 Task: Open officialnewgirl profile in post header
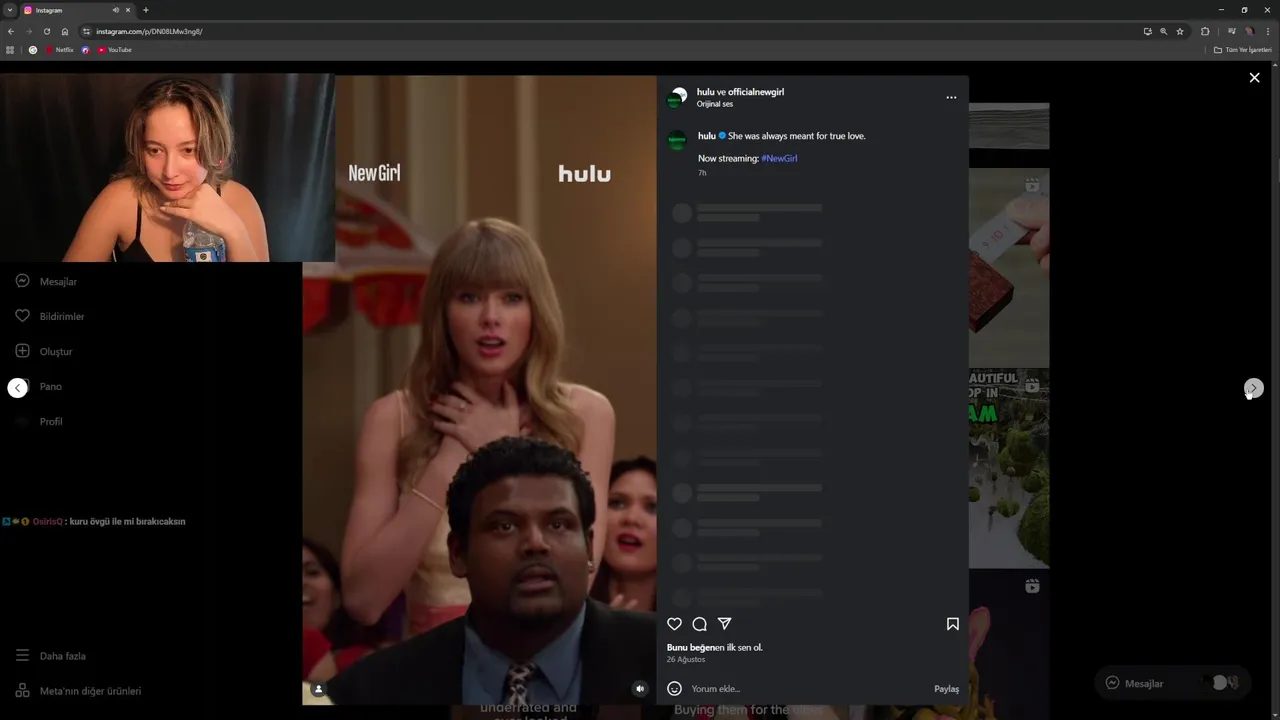(x=756, y=92)
